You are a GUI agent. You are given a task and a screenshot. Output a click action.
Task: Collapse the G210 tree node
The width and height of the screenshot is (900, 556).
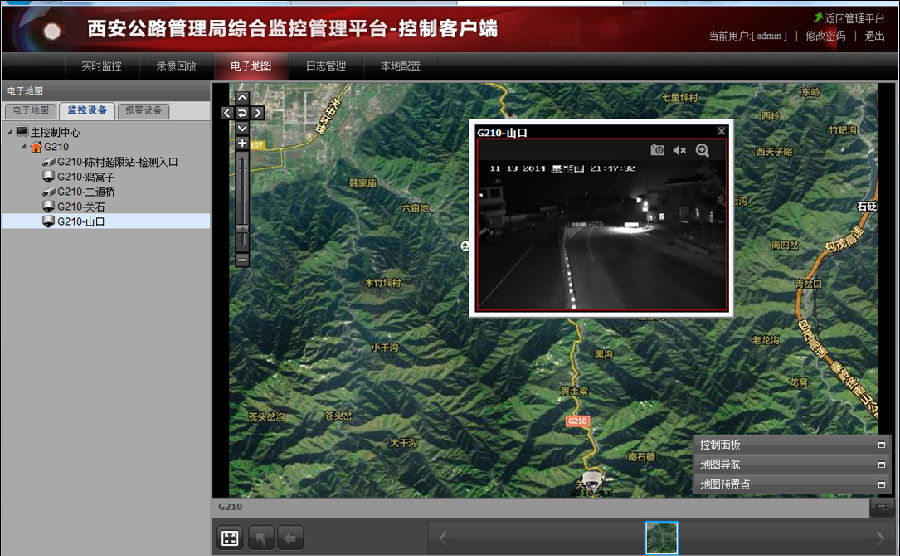(x=24, y=147)
